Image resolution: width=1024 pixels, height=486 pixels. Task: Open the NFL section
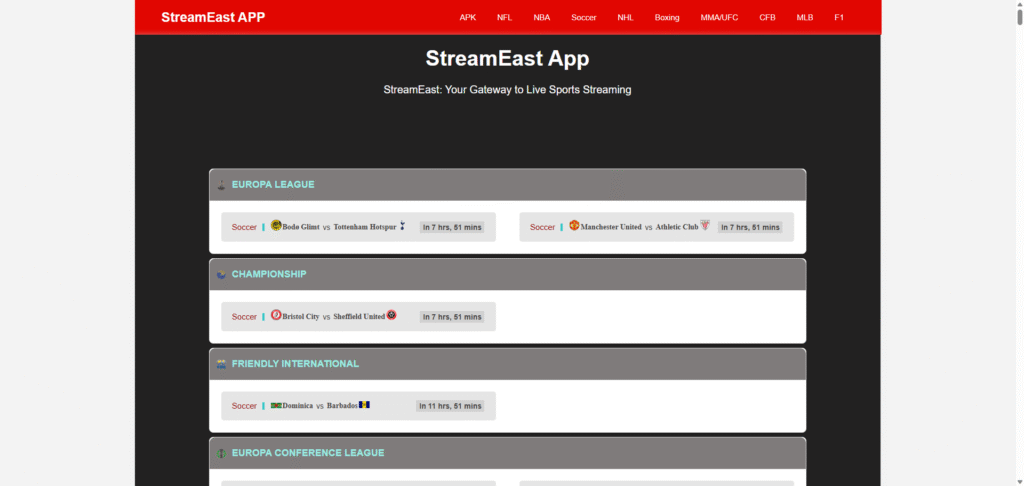[504, 18]
